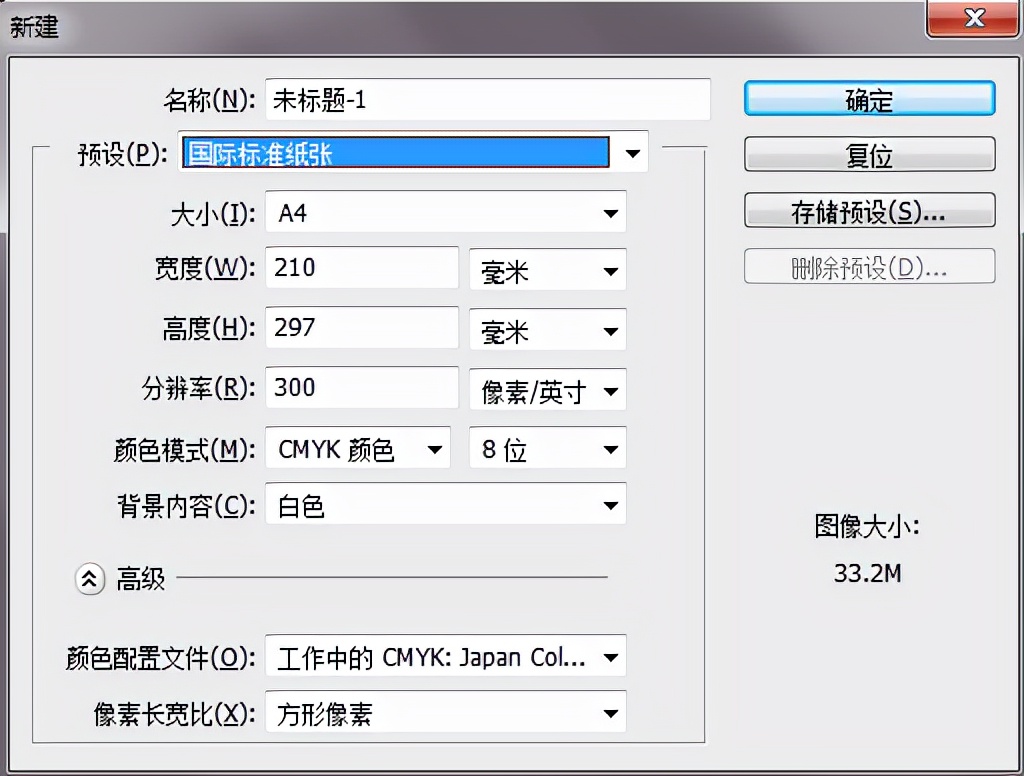The width and height of the screenshot is (1024, 776).
Task: Open the 像素长宽比 方形像素 dropdown
Action: [446, 712]
